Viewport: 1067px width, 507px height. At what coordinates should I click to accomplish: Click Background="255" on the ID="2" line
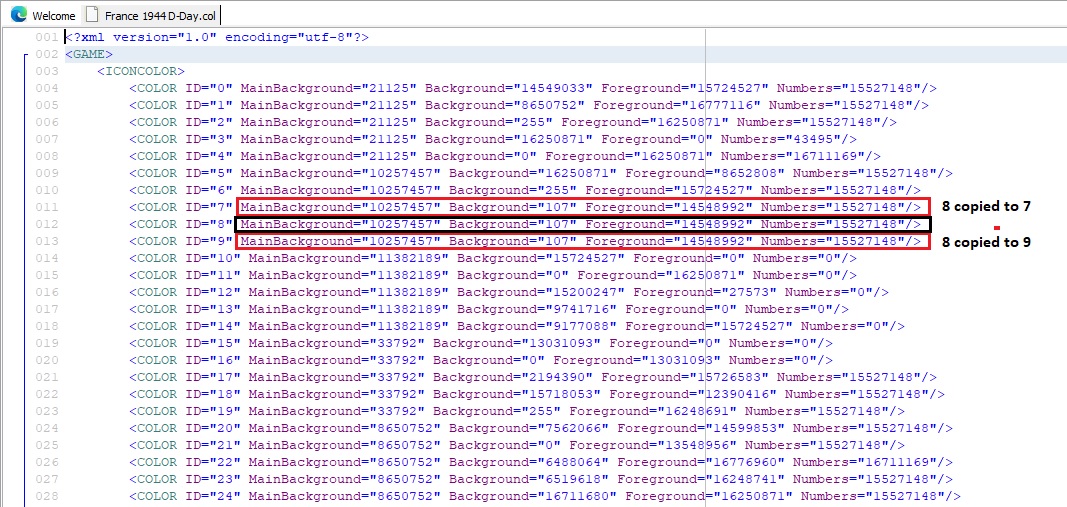point(489,122)
